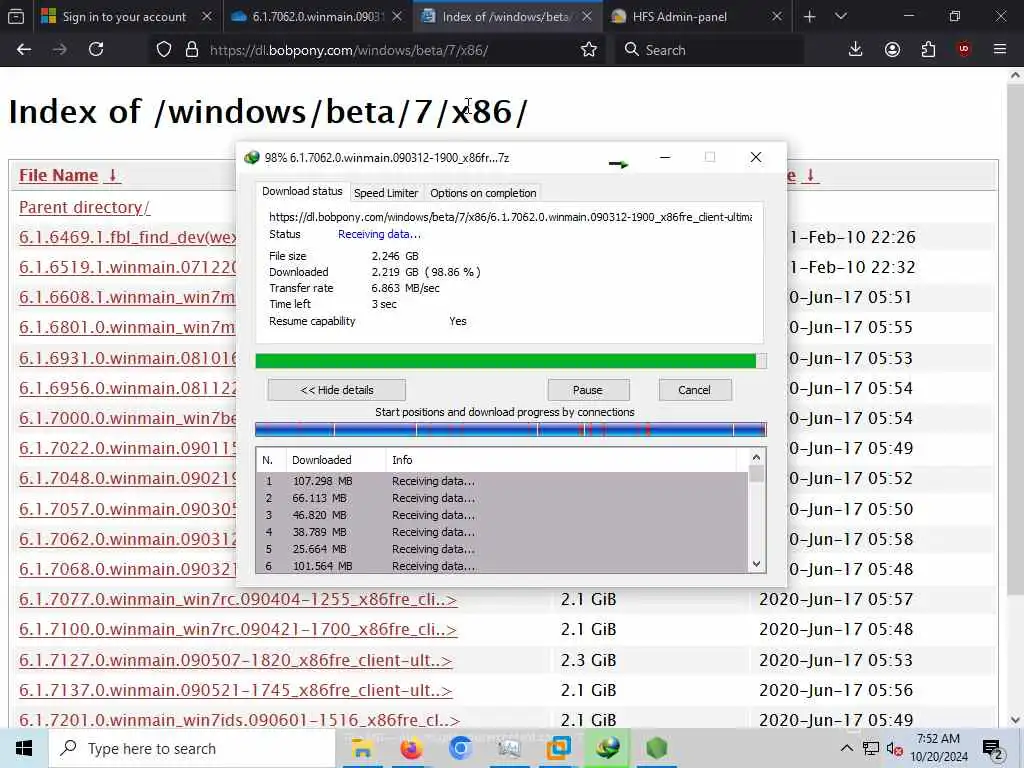Click the Firefox Search box
This screenshot has height=768, width=1024.
(709, 50)
